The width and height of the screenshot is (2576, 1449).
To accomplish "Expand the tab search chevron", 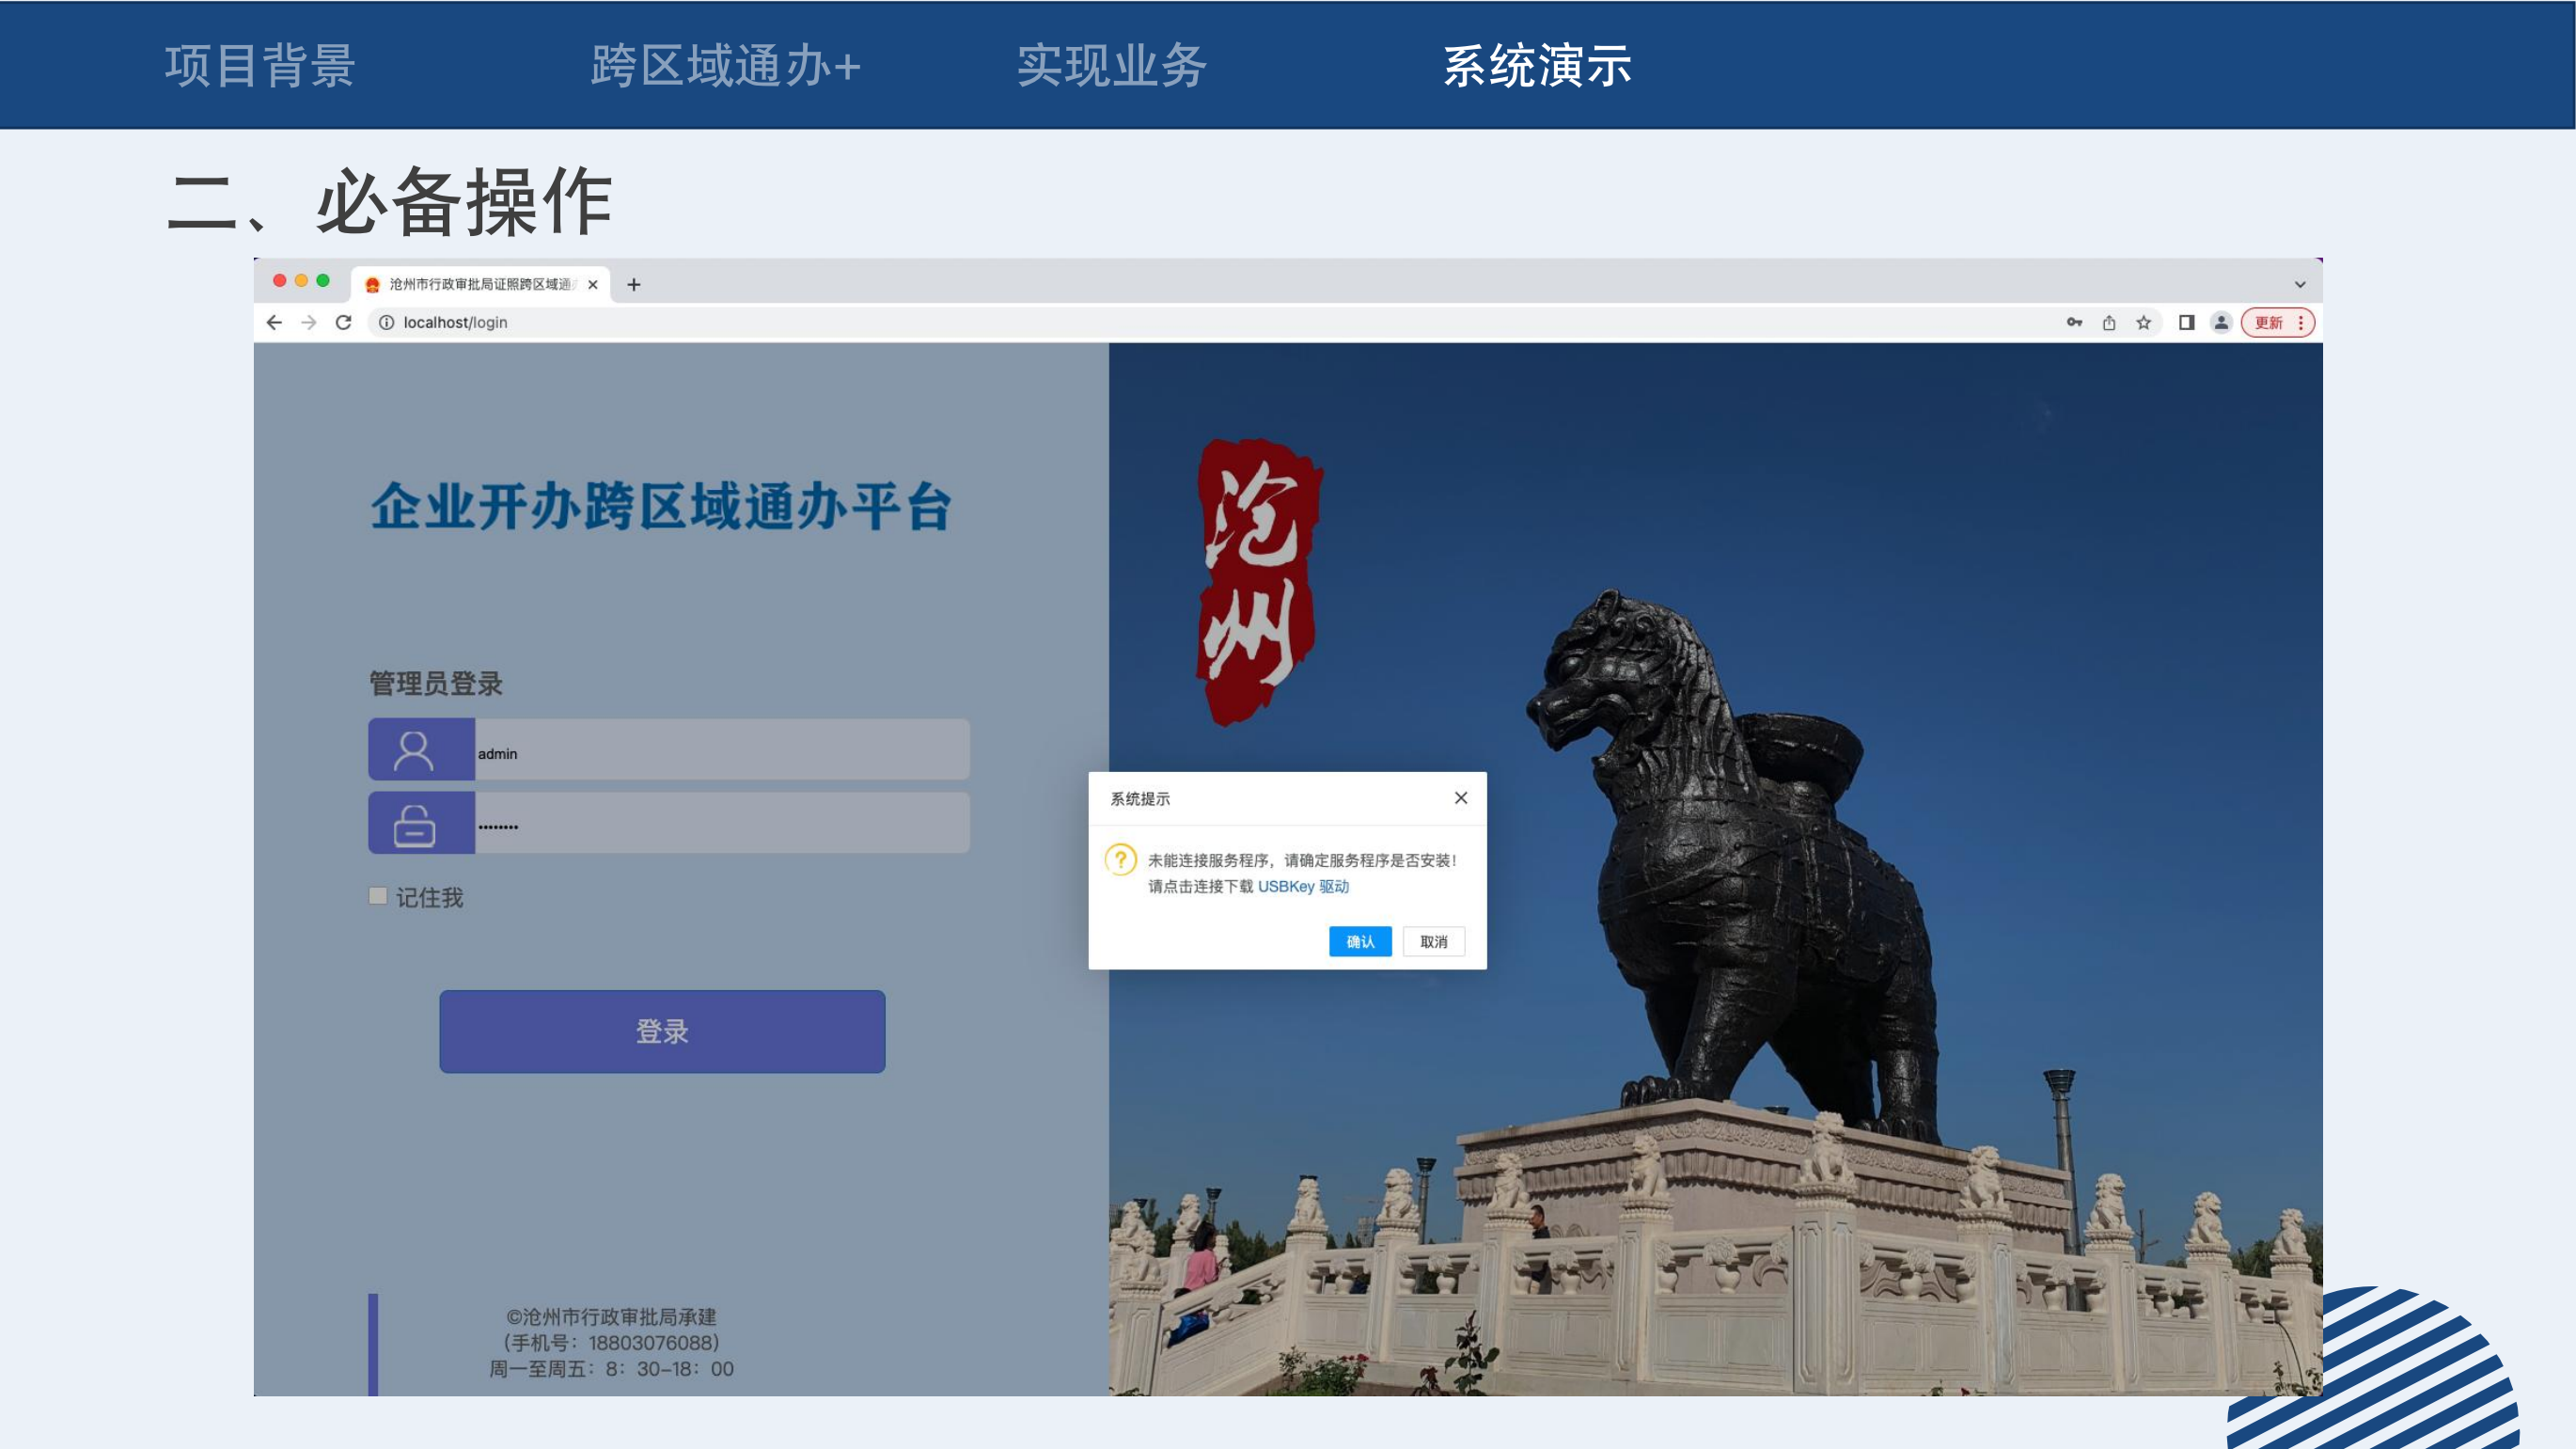I will pos(2299,284).
